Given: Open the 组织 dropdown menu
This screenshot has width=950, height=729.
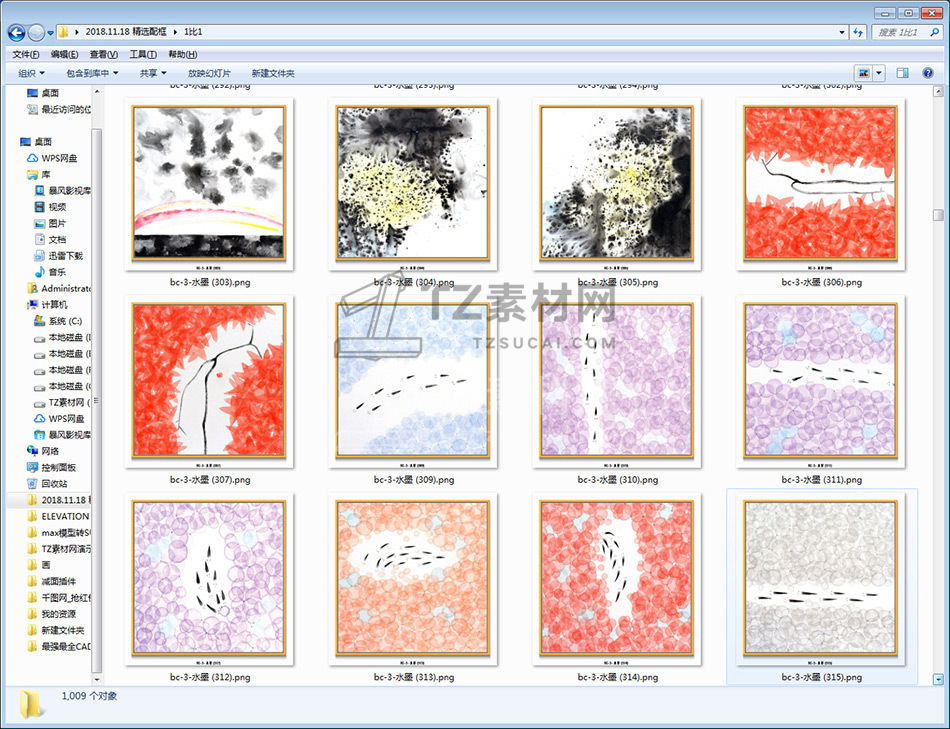Looking at the screenshot, I should 31,73.
